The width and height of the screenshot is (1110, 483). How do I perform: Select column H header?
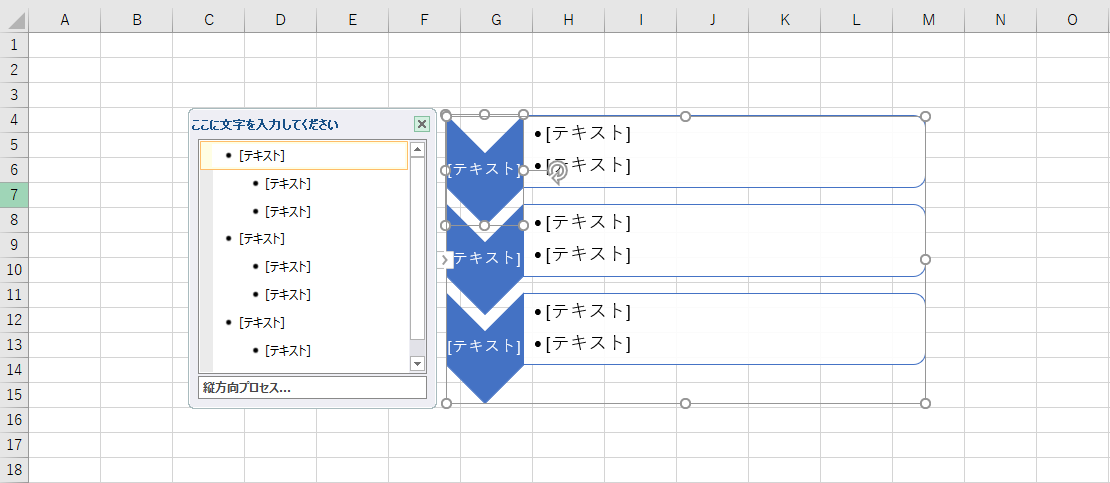coord(568,20)
